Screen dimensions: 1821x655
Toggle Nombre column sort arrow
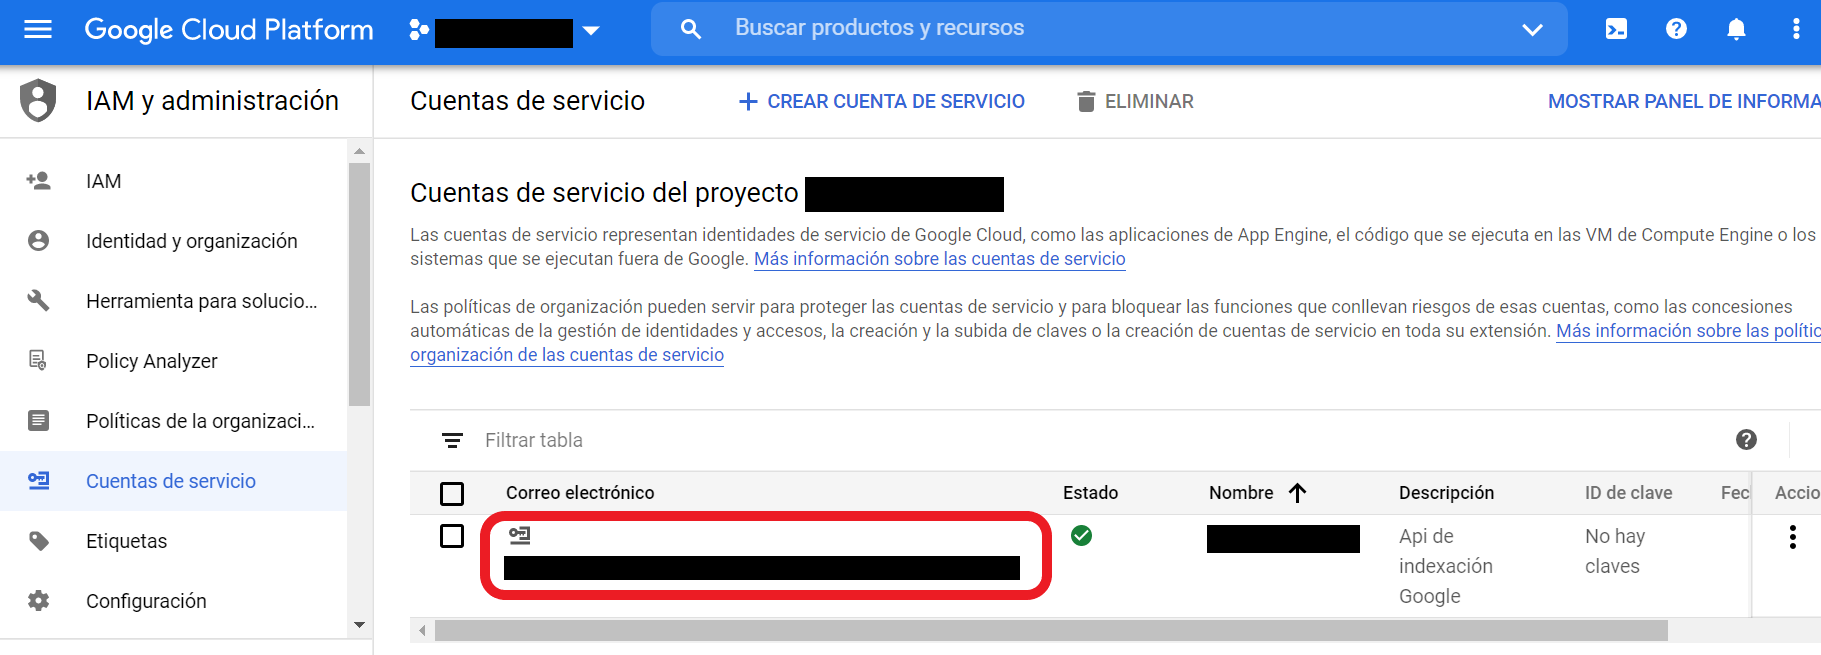(x=1297, y=493)
